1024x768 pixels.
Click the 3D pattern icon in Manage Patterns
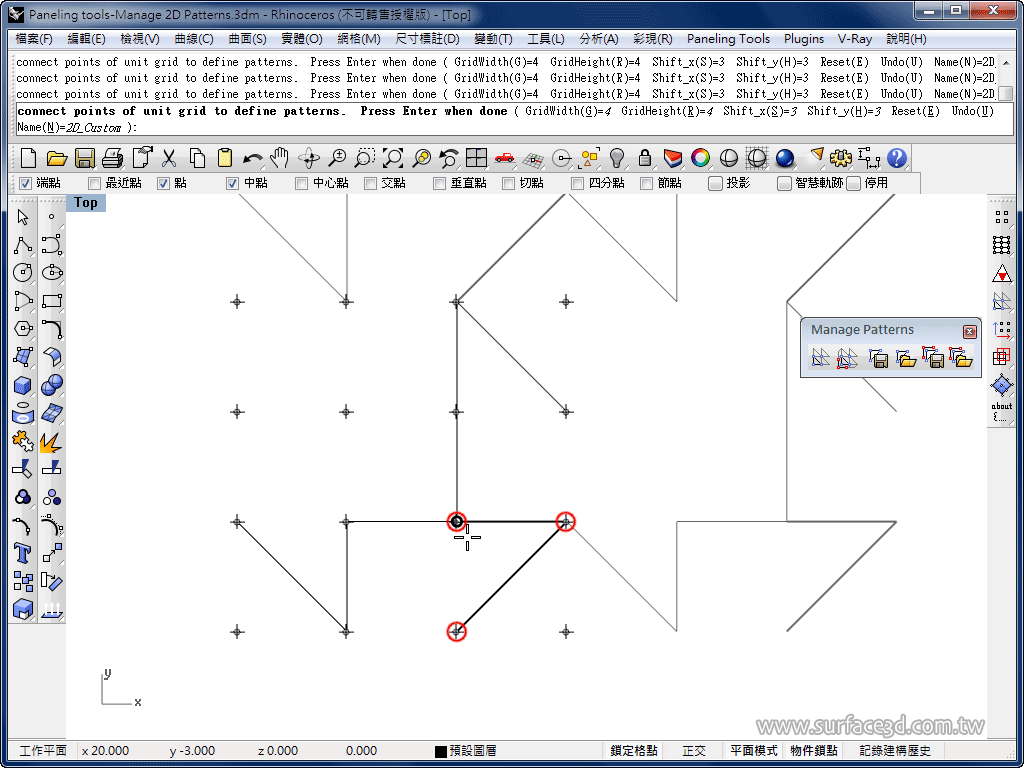(x=848, y=358)
